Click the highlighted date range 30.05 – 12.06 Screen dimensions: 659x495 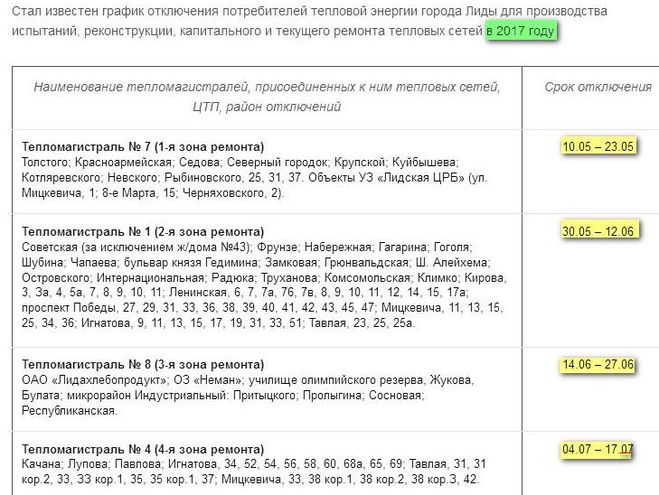coord(599,231)
